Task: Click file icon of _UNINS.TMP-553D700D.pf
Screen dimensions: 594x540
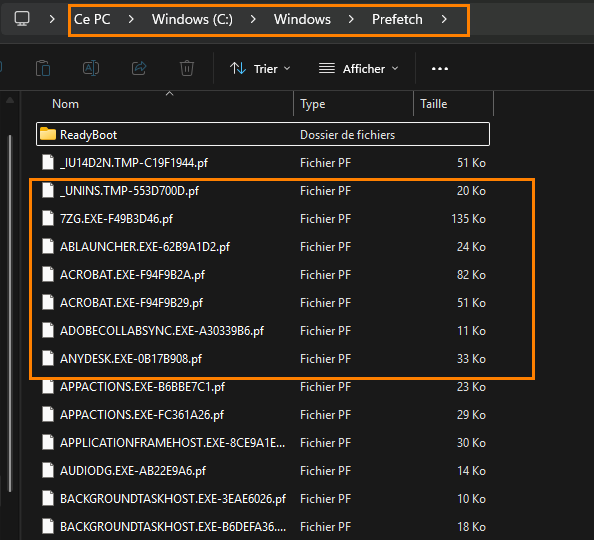Action: coord(48,190)
